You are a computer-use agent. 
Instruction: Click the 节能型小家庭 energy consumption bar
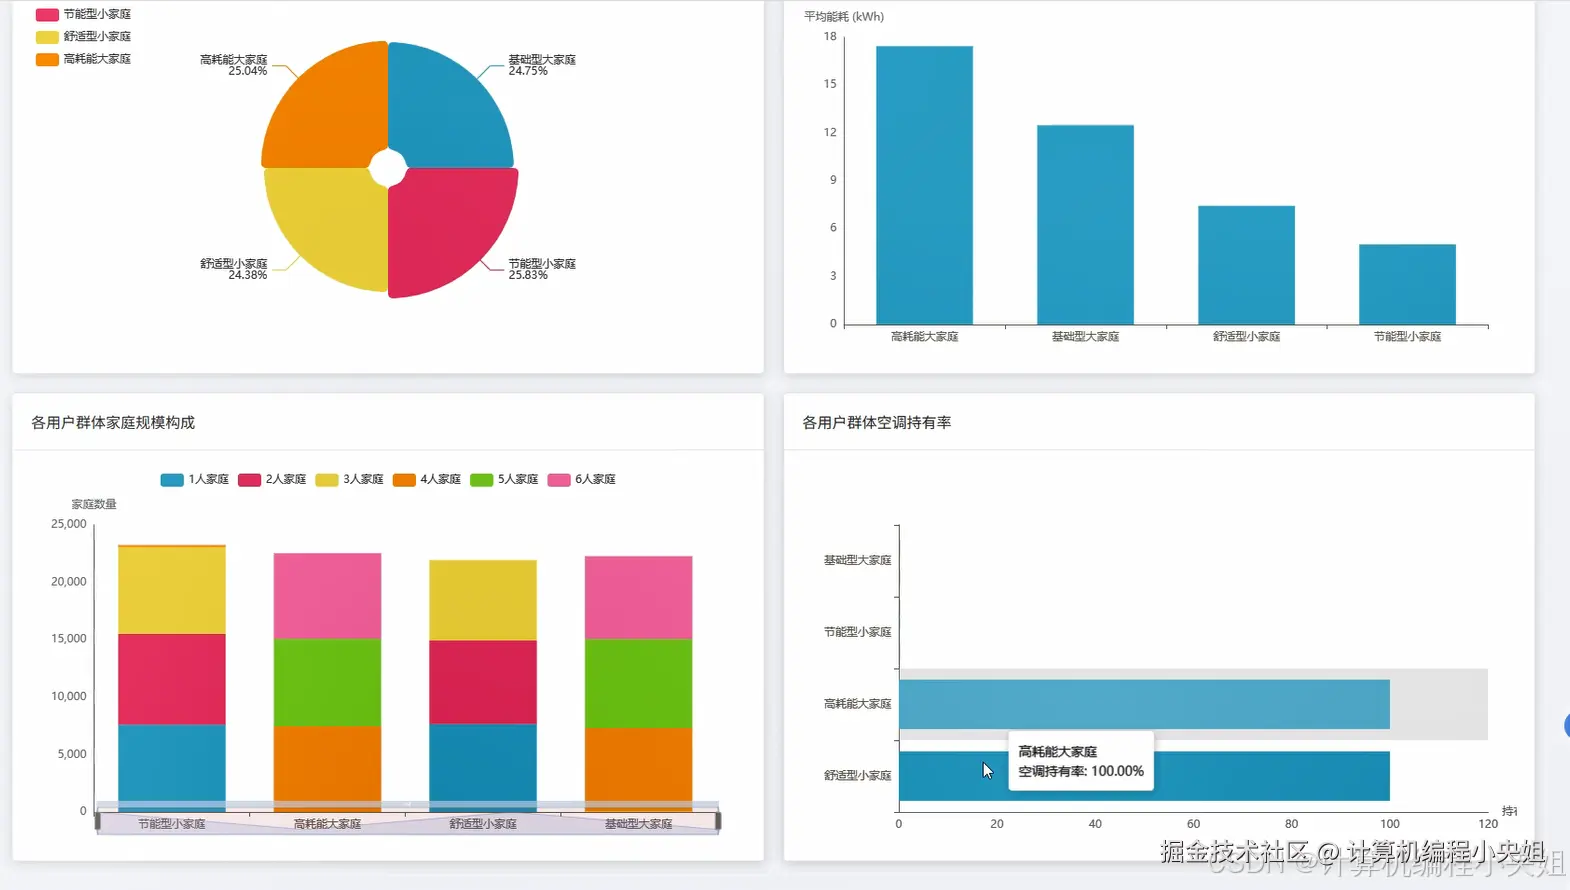[1407, 284]
